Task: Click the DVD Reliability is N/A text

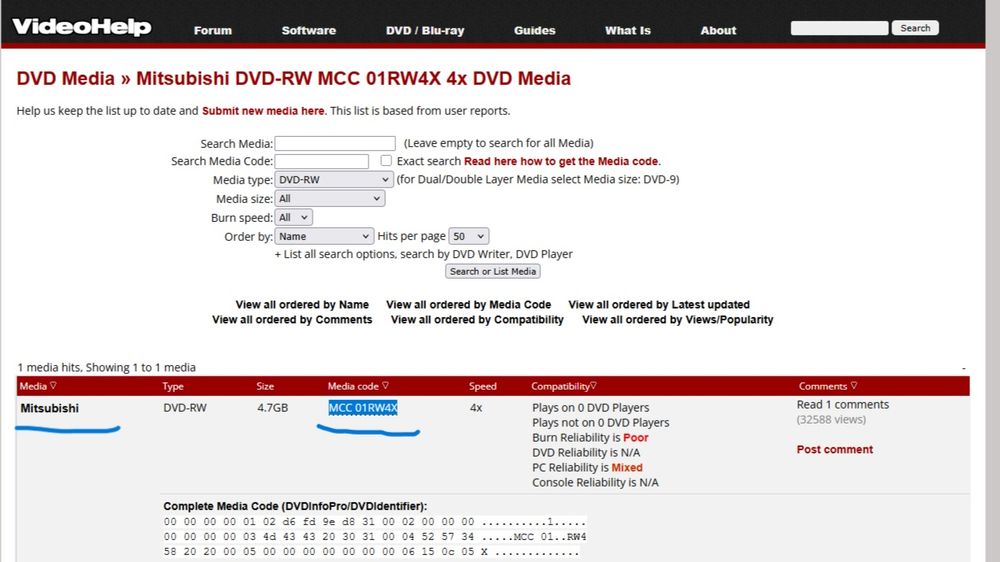Action: pyautogui.click(x=586, y=452)
